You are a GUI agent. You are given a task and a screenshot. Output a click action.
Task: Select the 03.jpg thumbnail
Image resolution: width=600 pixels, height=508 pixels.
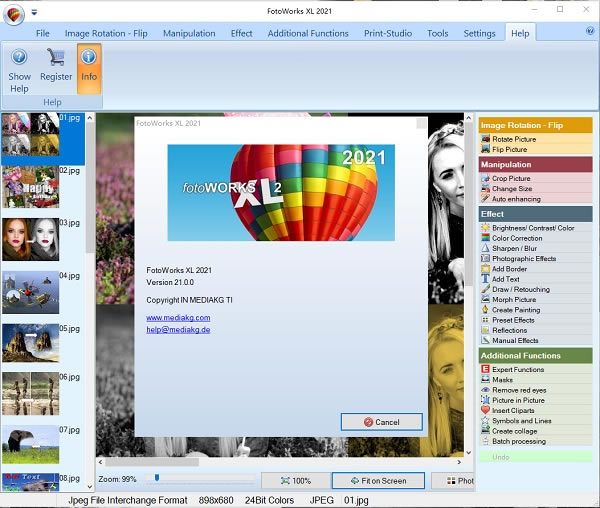click(30, 240)
